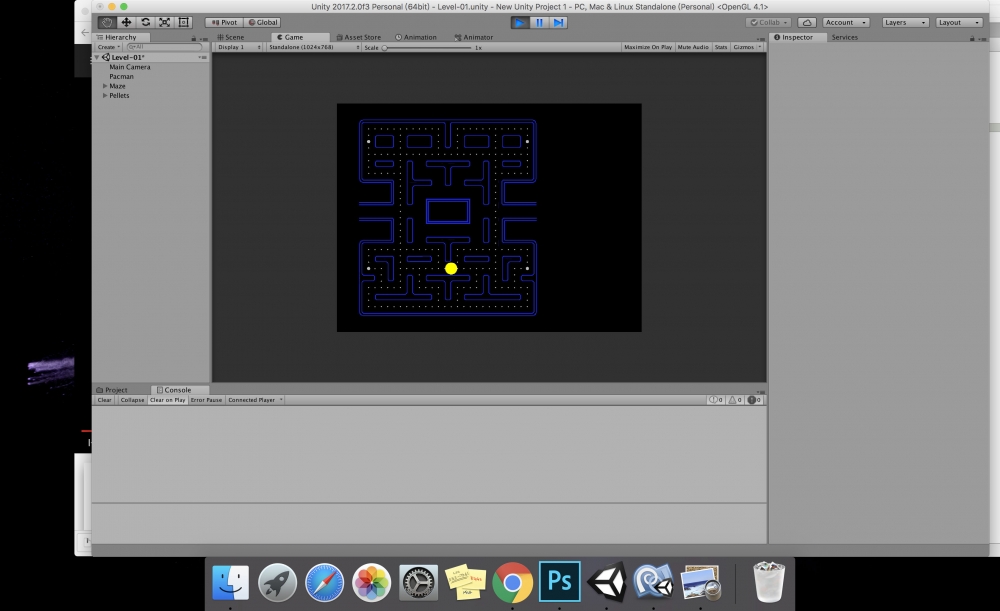This screenshot has width=1000, height=611.
Task: Open Finder from the Dock
Action: [230, 582]
